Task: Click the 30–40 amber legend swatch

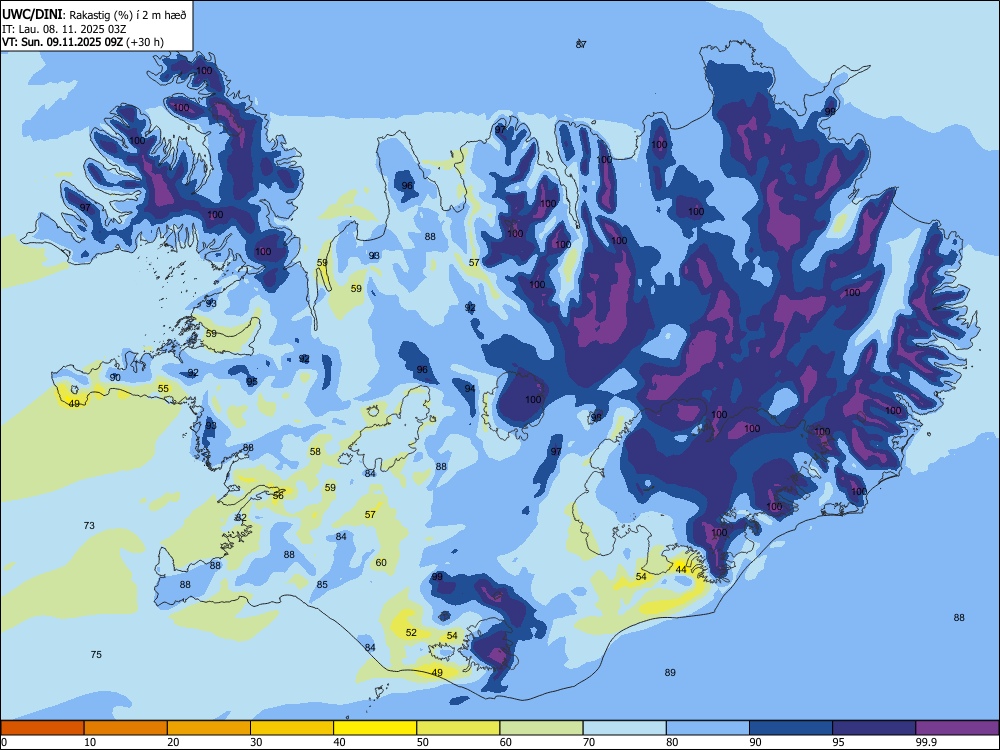Action: pyautogui.click(x=292, y=728)
